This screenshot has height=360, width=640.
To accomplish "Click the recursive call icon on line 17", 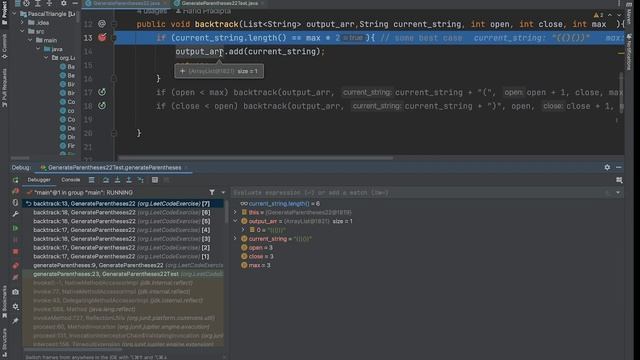I will (x=102, y=92).
